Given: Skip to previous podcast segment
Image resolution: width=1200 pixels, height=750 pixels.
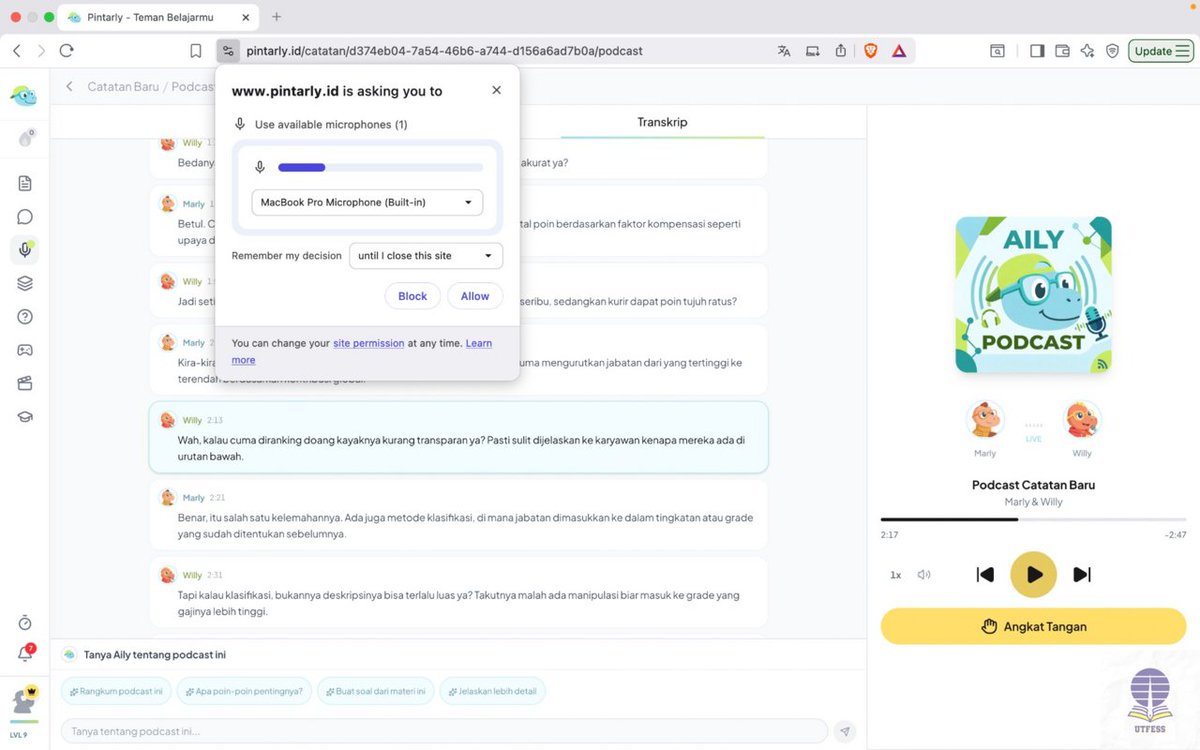Looking at the screenshot, I should click(985, 575).
